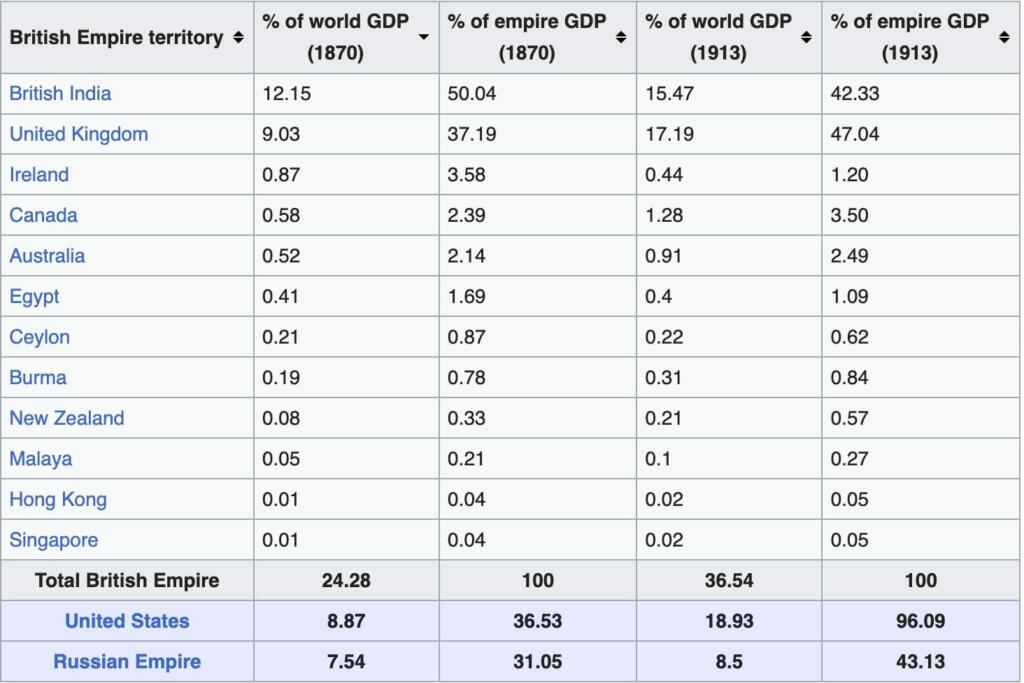Image resolution: width=1024 pixels, height=683 pixels.
Task: Click the Egypt link
Action: (34, 297)
